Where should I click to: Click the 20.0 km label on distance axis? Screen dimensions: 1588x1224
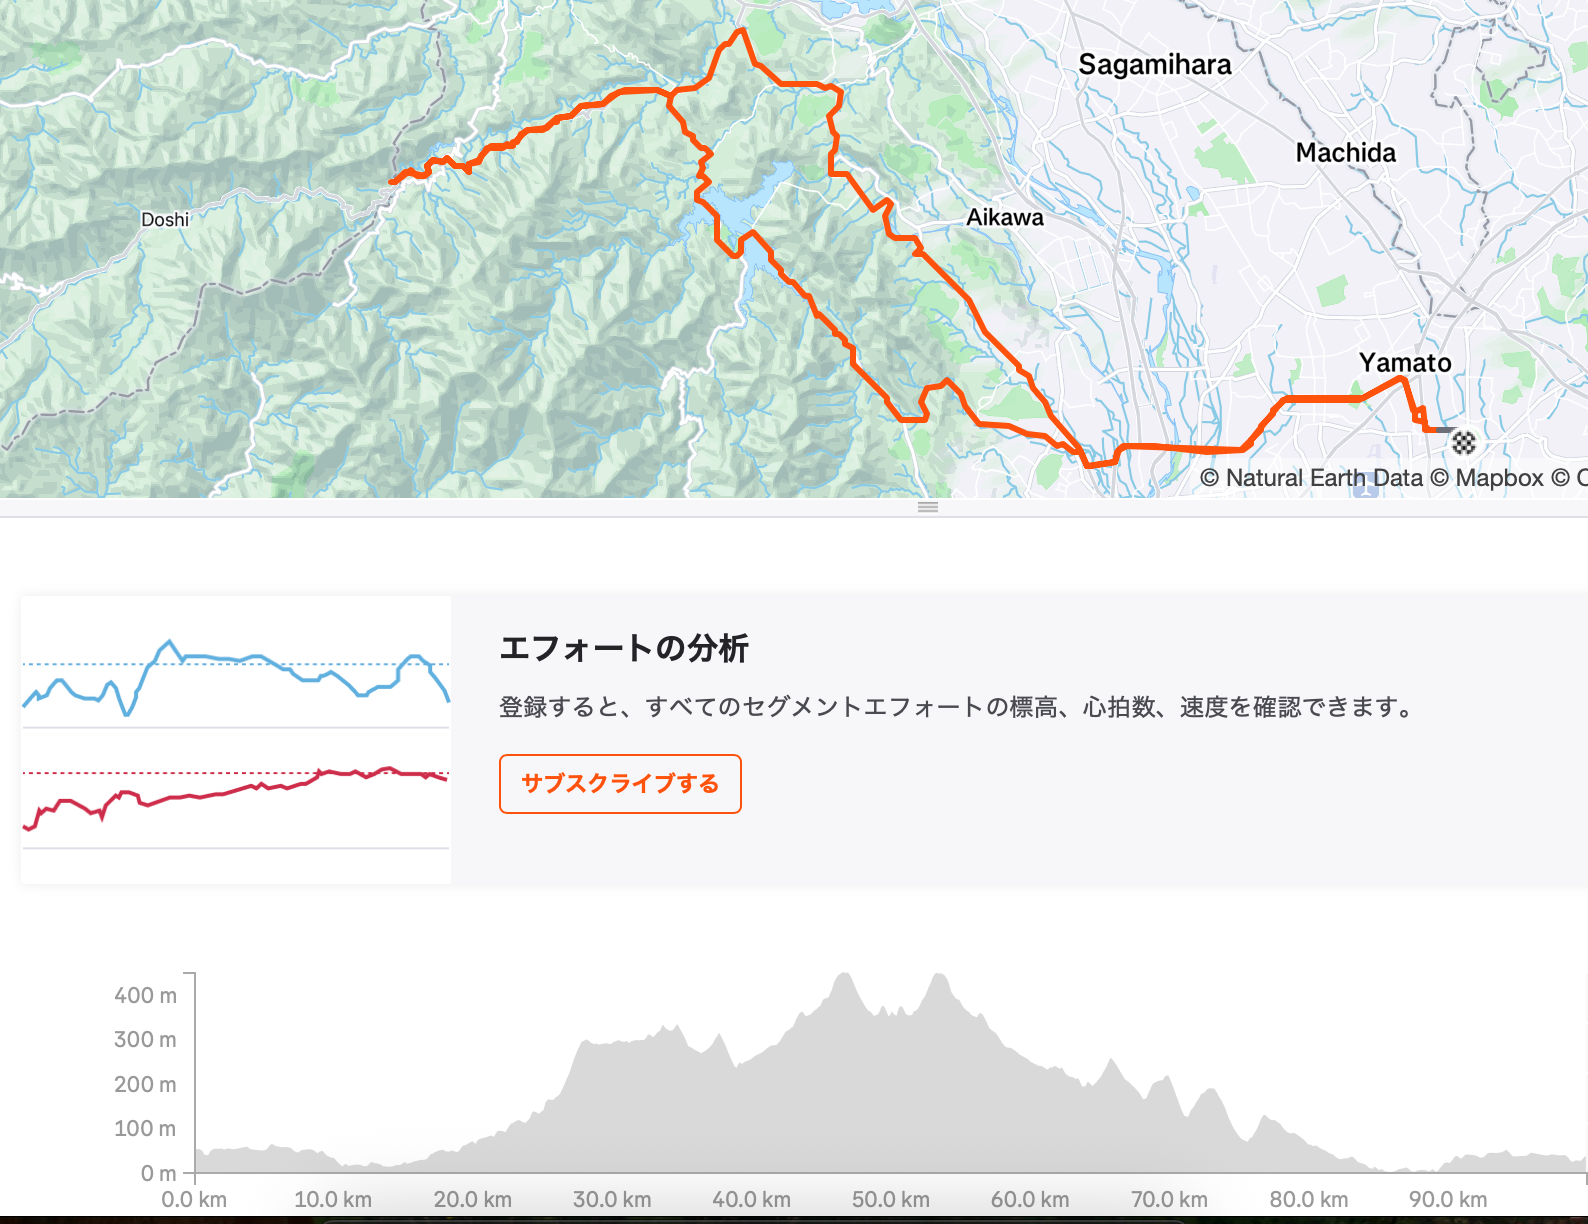472,1200
